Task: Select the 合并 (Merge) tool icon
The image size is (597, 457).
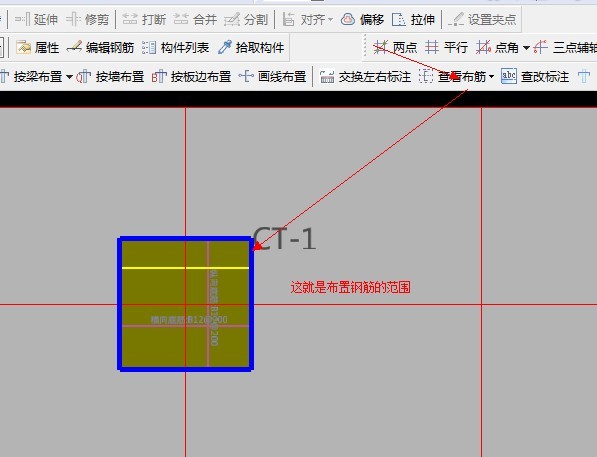Action: coord(181,19)
